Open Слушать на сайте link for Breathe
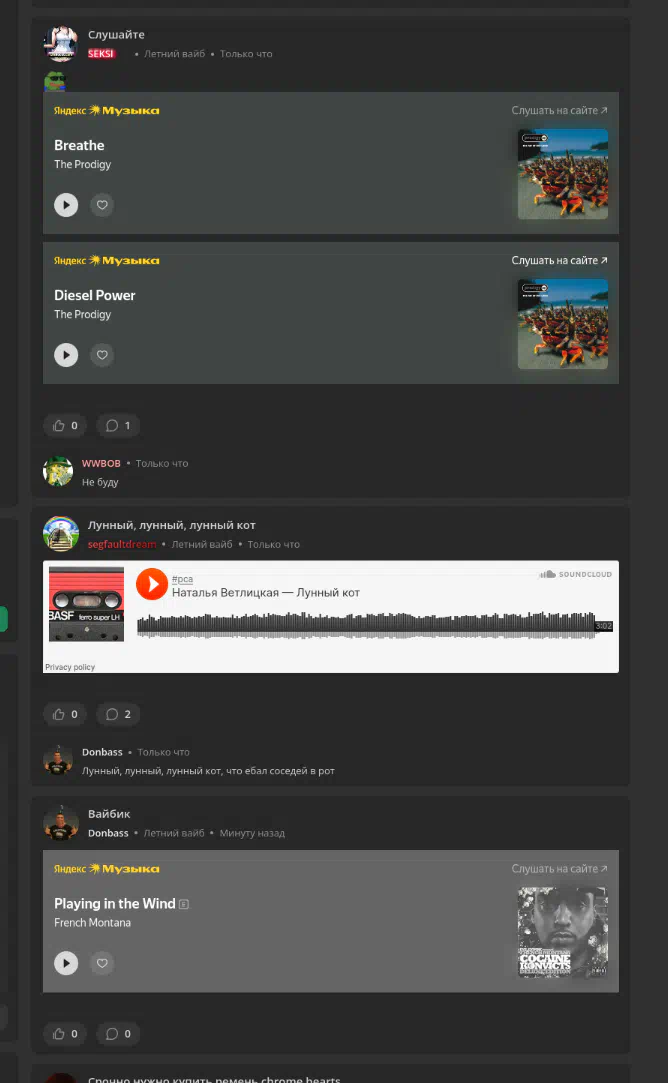Screen dimensions: 668x1083 coord(560,111)
